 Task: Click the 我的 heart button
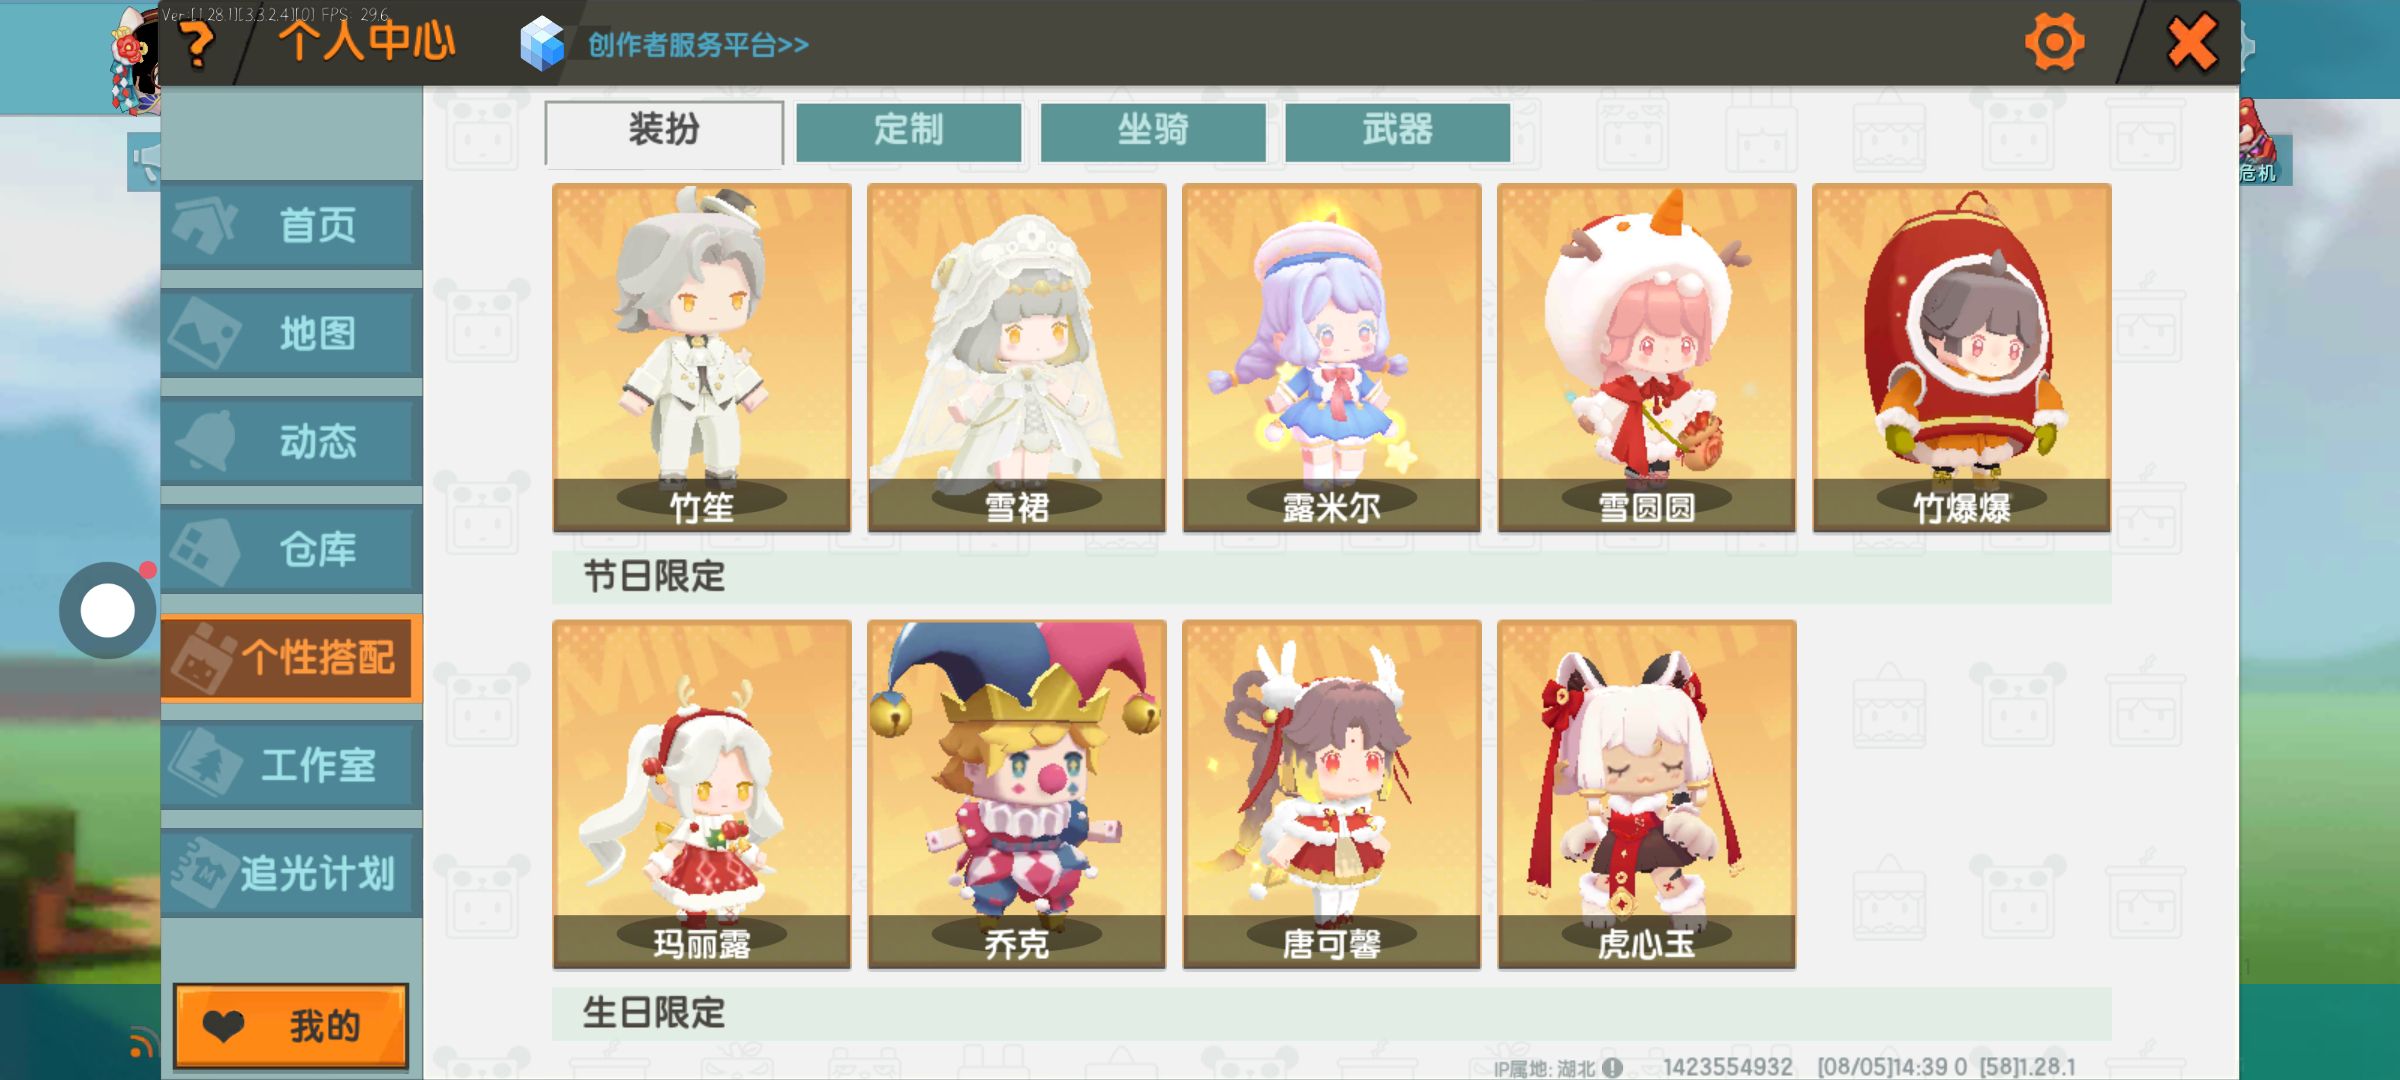click(x=291, y=1026)
